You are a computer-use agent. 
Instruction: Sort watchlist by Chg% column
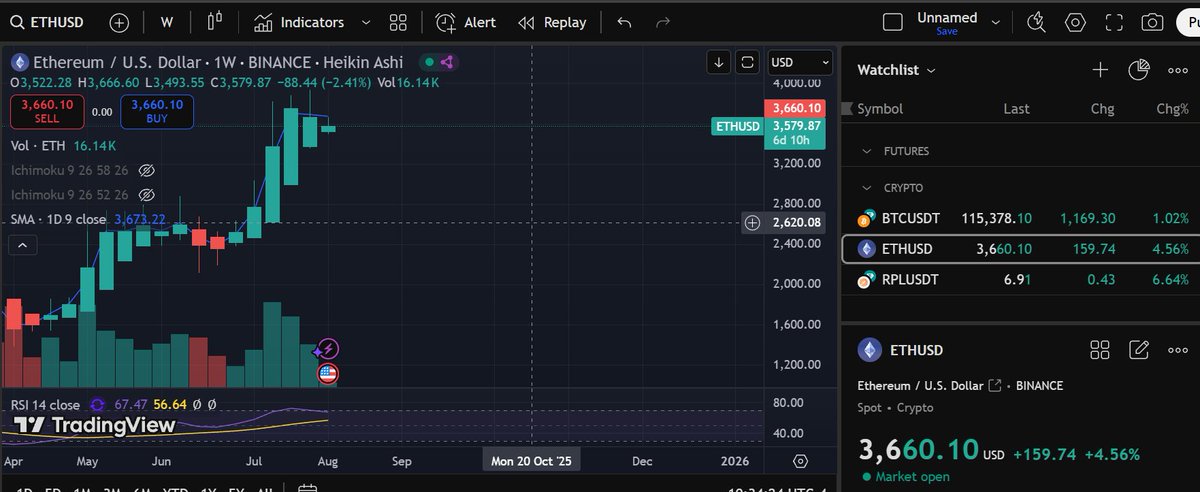[x=1172, y=108]
